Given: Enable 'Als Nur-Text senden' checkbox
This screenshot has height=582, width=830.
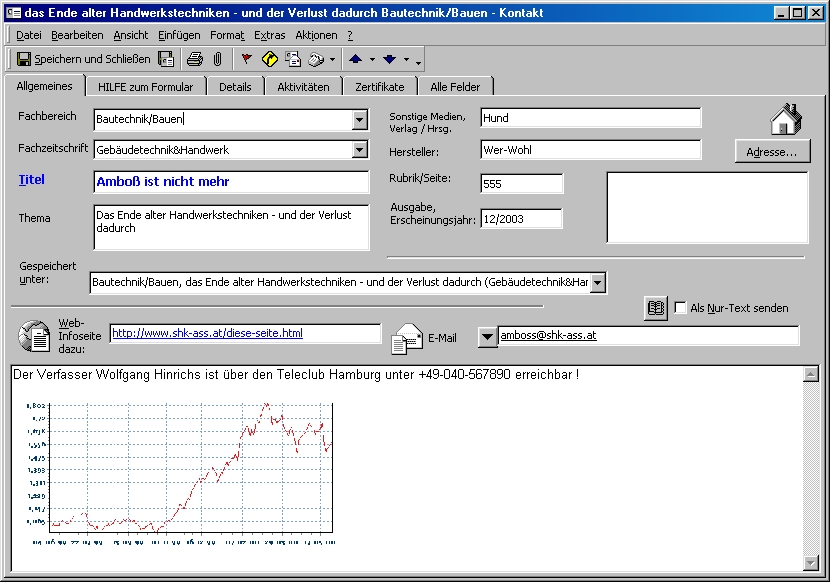Looking at the screenshot, I should [681, 308].
